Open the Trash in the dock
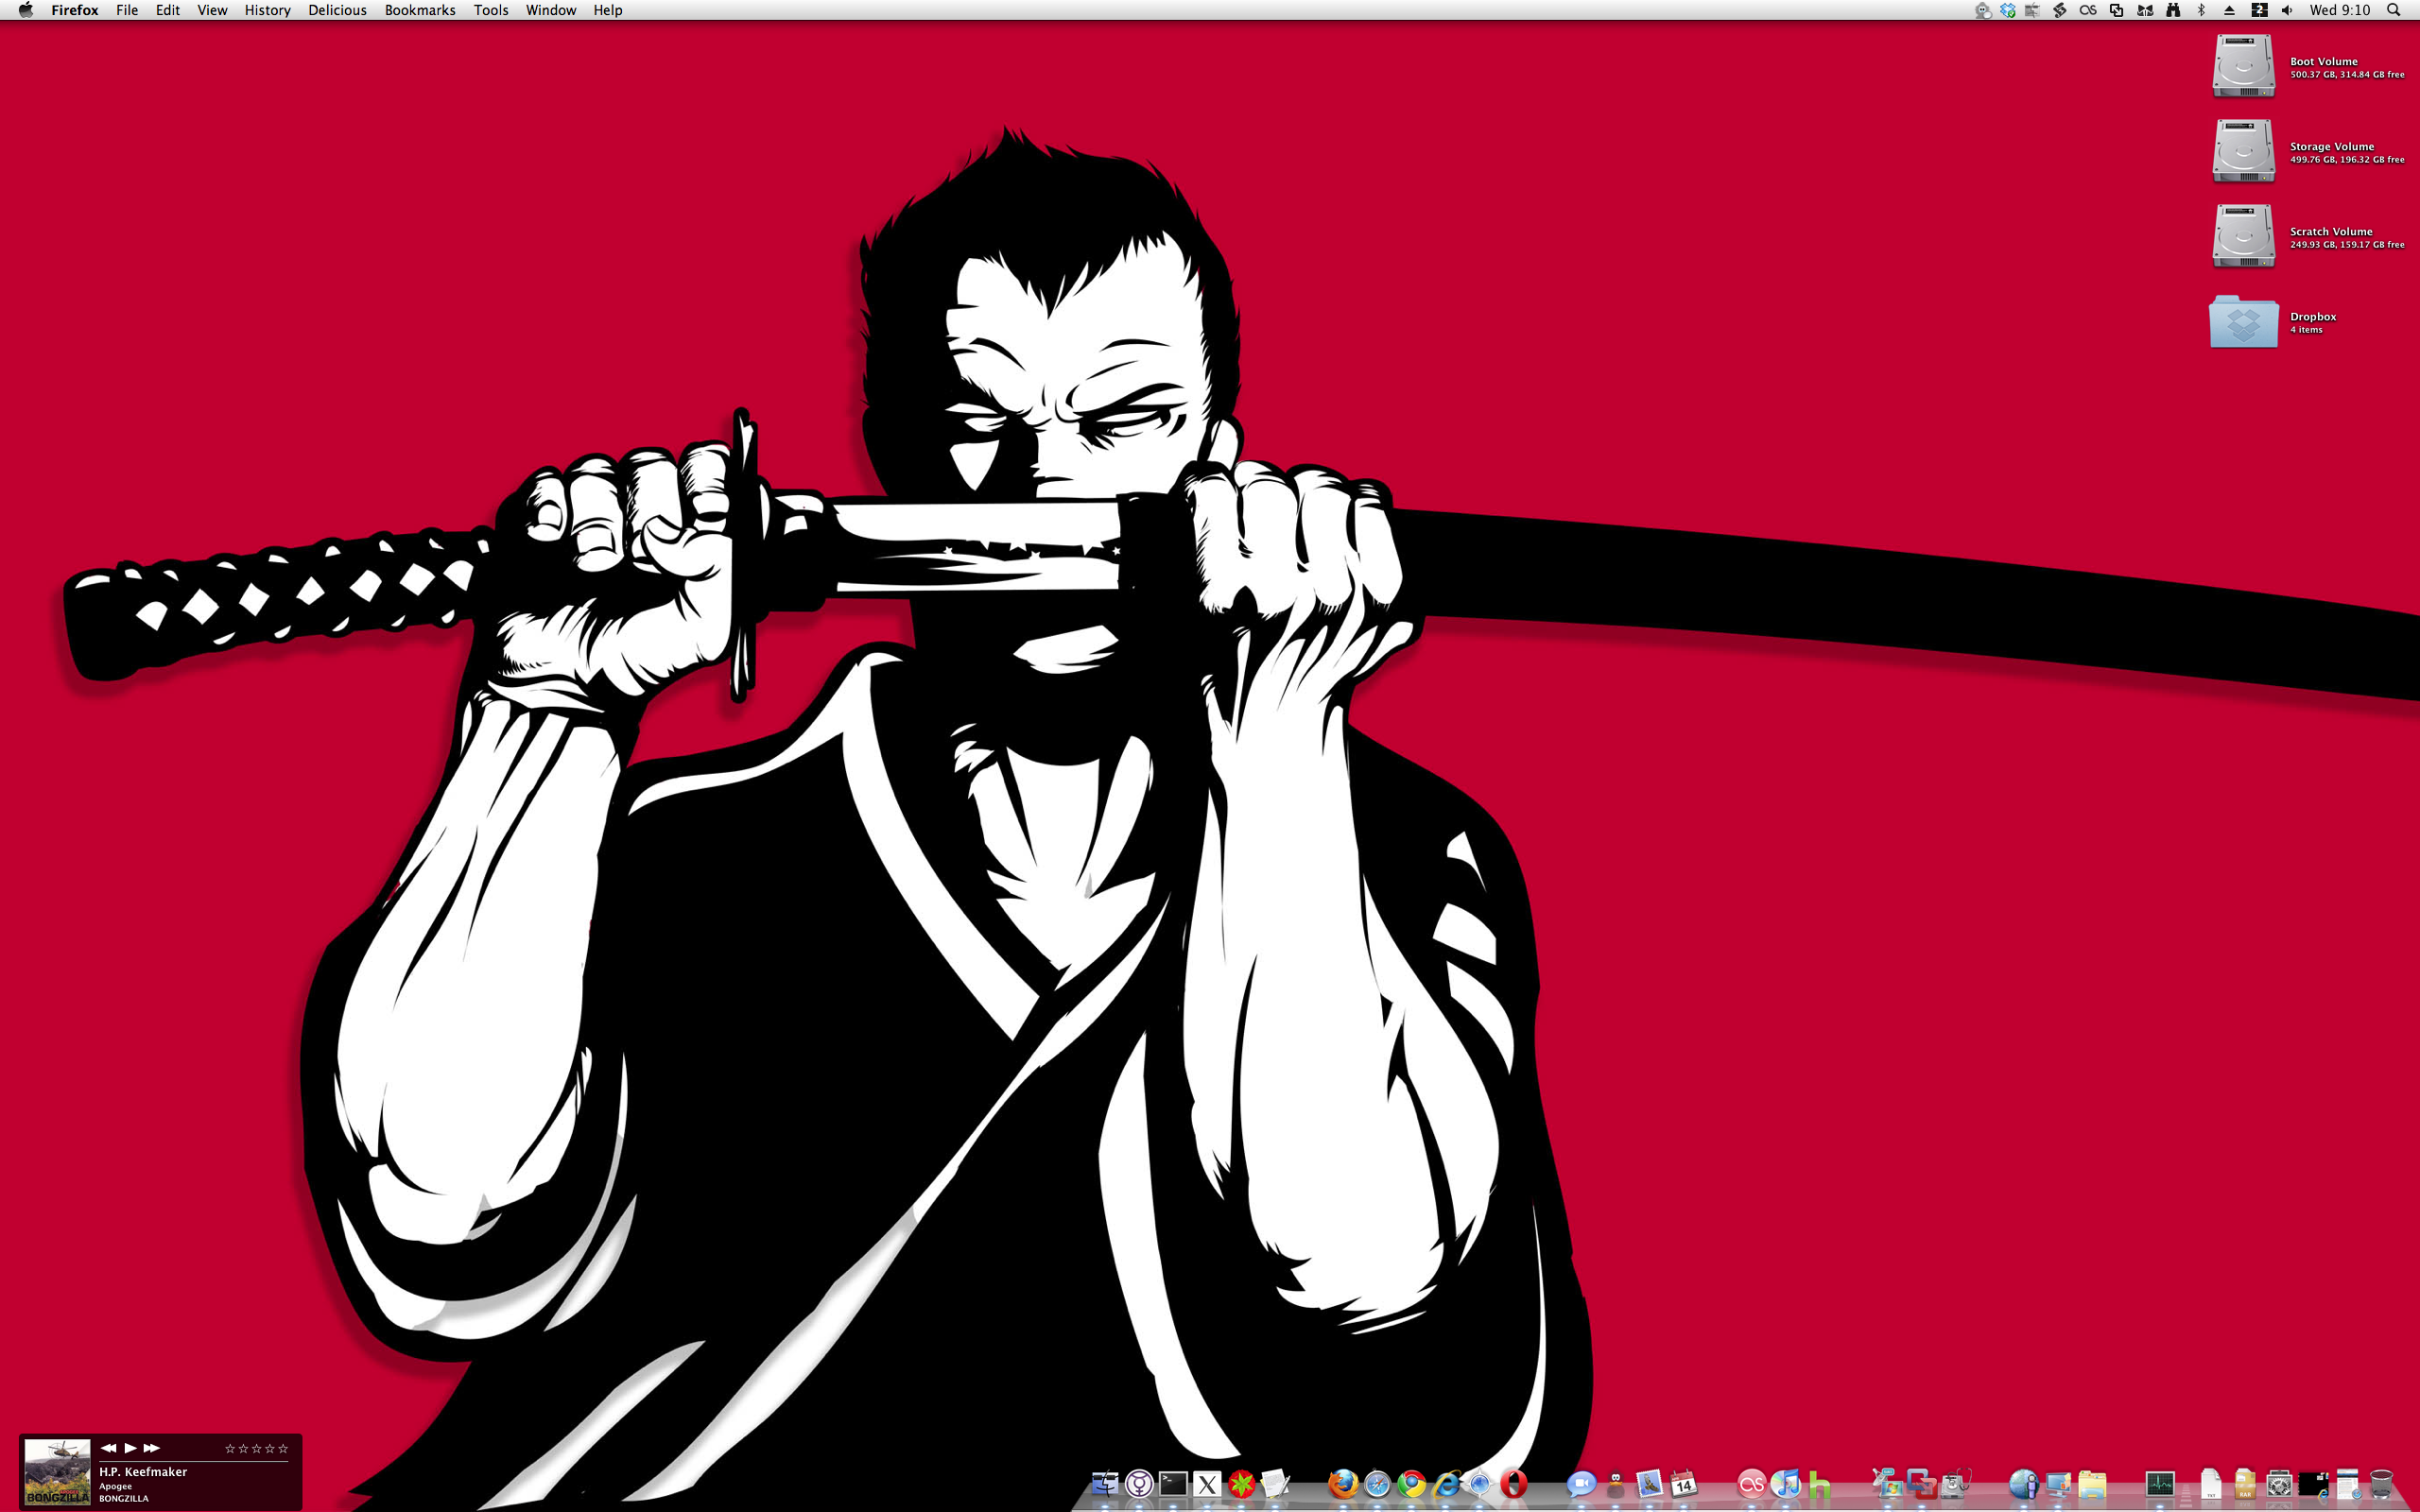Screen dimensions: 2420x1512 (x=2381, y=1483)
